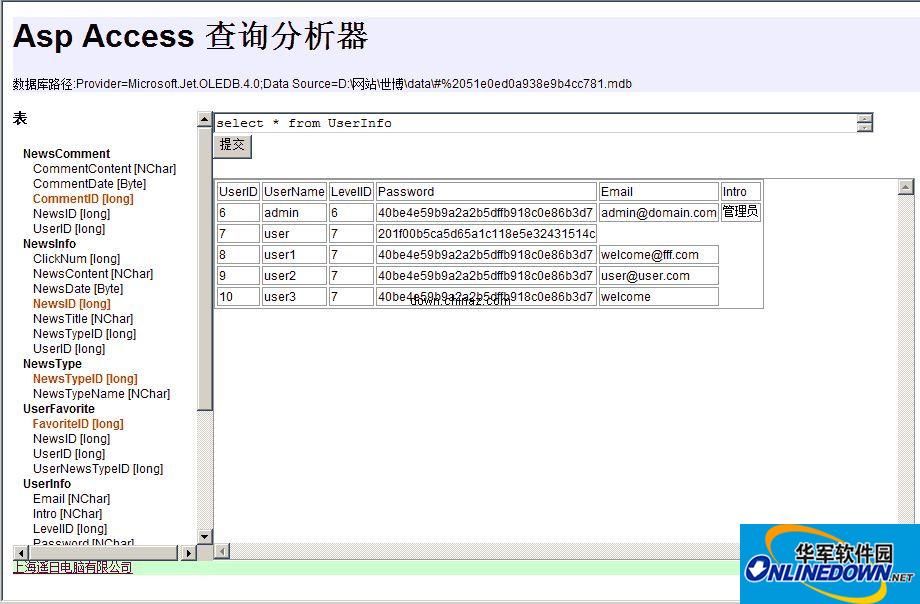Select the NewsComment table name
This screenshot has width=920, height=604.
coord(66,154)
